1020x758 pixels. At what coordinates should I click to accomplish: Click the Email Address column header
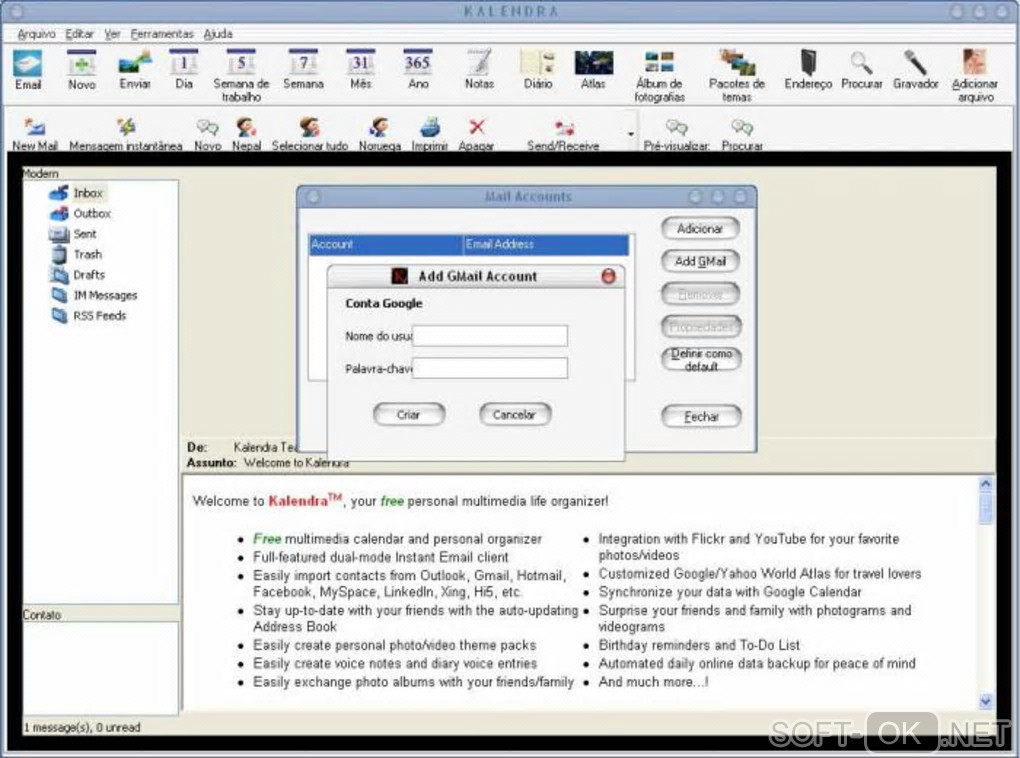pos(546,245)
